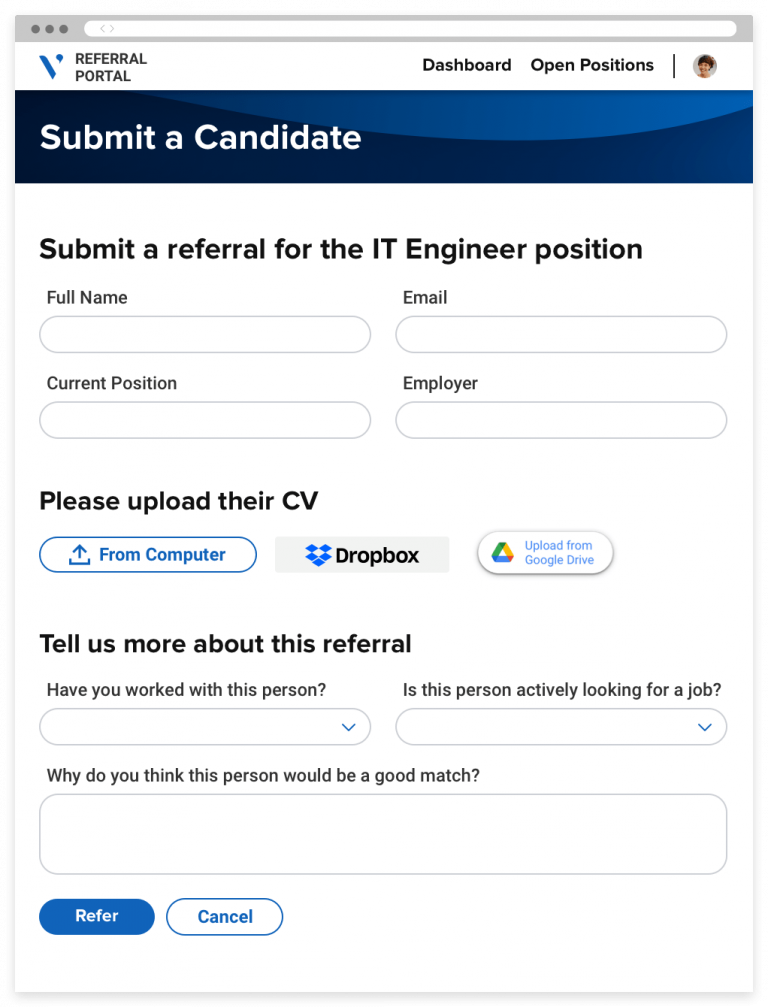Select the Google Drive triangle icon
Viewport: 768px width, 1007px height.
tap(501, 552)
